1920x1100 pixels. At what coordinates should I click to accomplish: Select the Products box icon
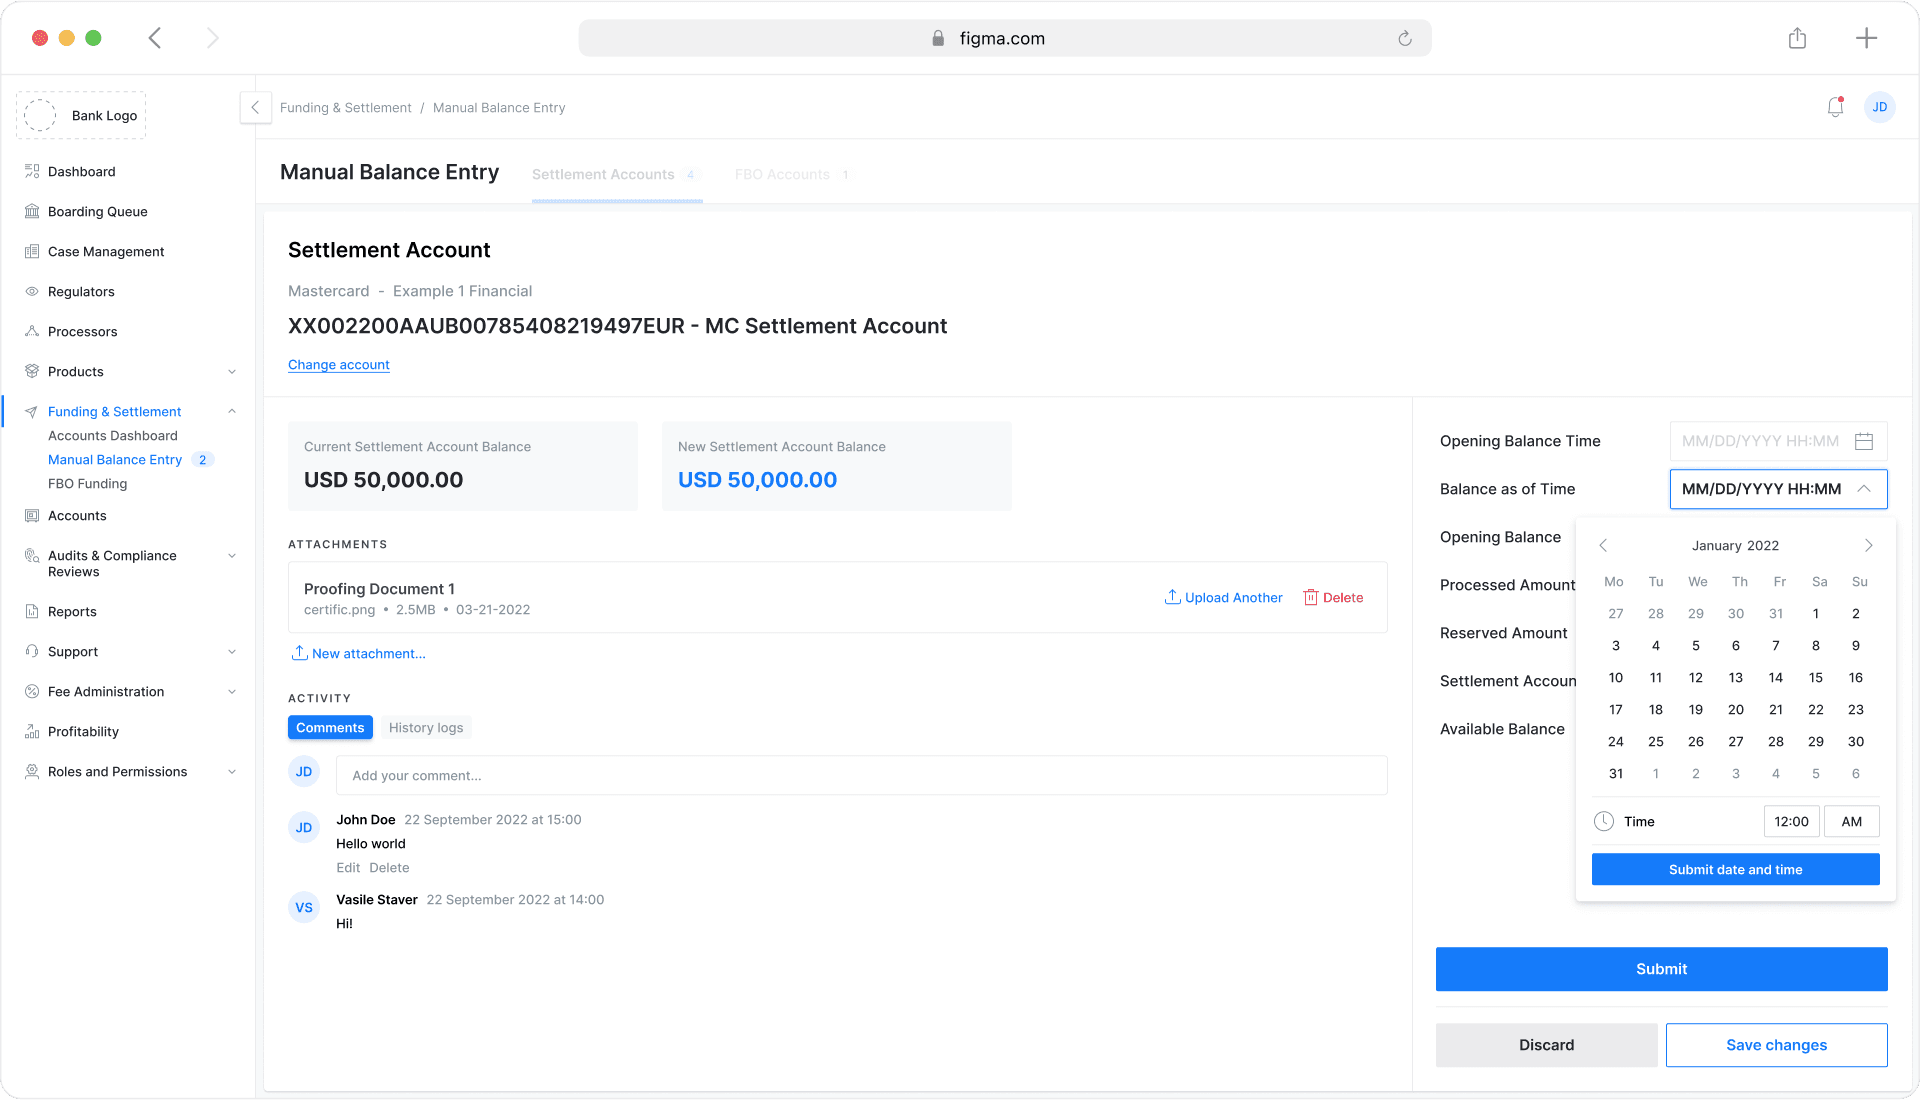coord(32,371)
